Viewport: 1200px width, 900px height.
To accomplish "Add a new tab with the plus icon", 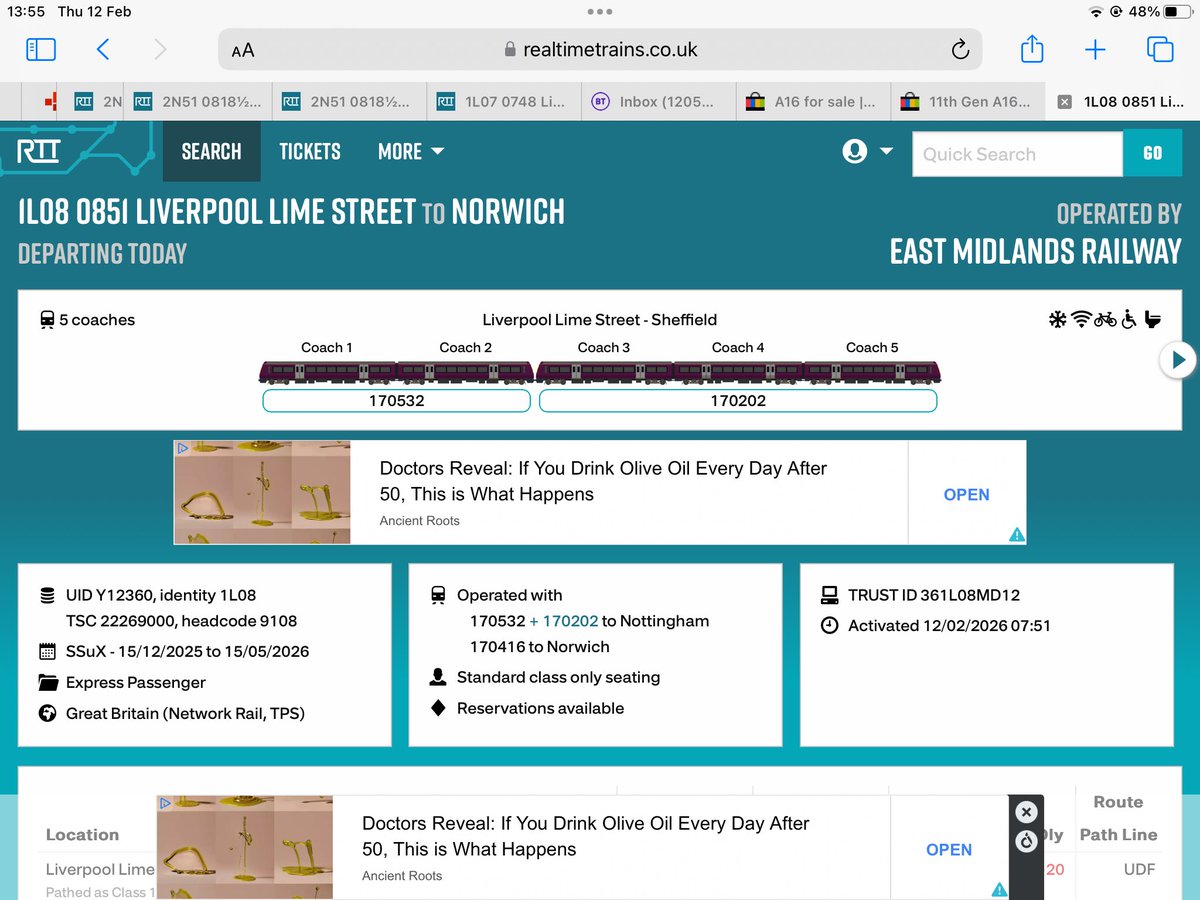I will pos(1095,50).
